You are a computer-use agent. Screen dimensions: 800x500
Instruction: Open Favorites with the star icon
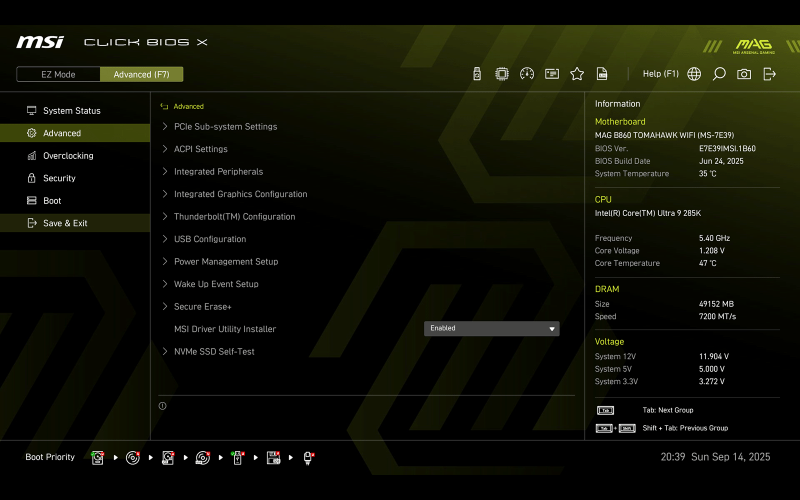coord(577,74)
